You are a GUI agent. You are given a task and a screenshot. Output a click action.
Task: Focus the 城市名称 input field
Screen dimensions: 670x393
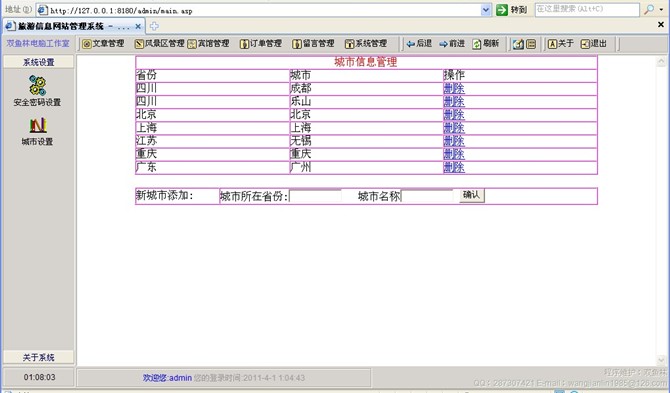point(427,196)
